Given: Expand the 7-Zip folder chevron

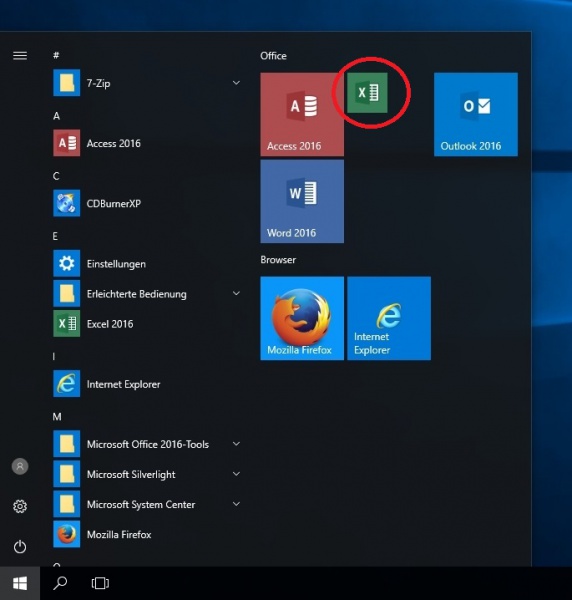Looking at the screenshot, I should [x=236, y=83].
